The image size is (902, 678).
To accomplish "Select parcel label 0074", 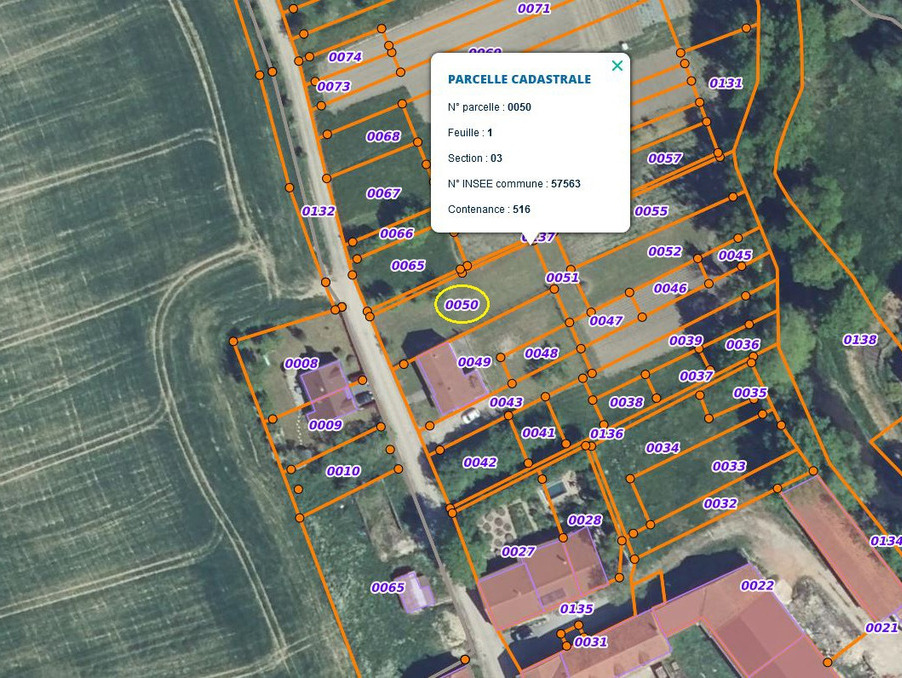I will pos(345,57).
